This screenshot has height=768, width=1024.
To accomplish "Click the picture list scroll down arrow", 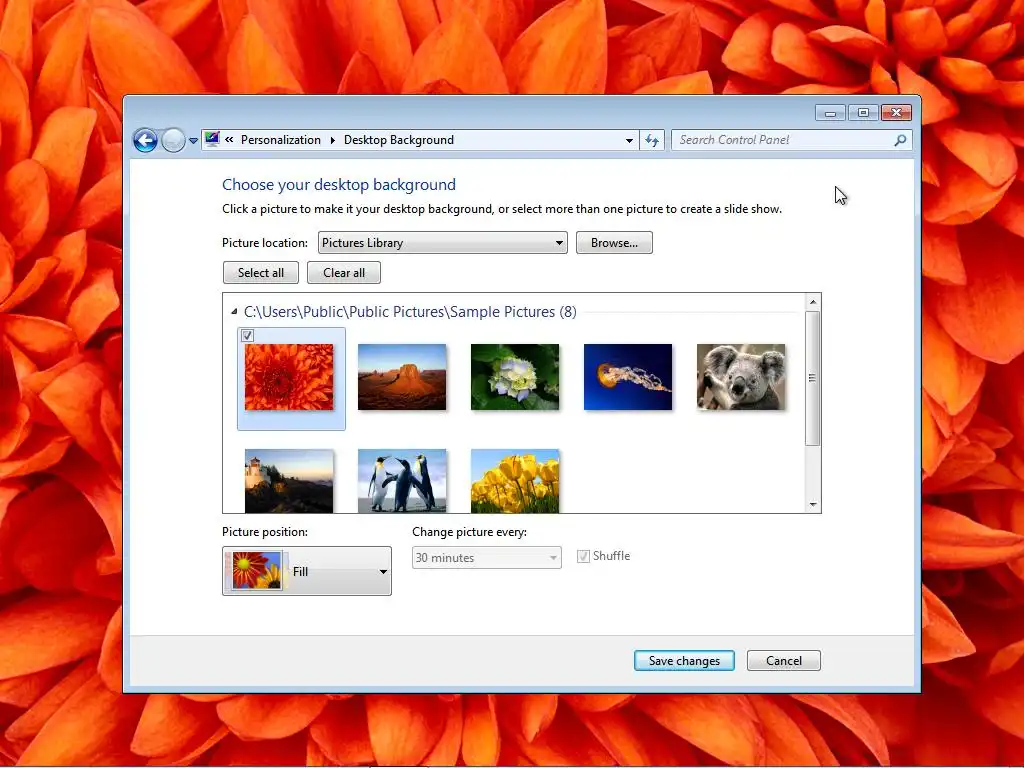I will tap(812, 504).
